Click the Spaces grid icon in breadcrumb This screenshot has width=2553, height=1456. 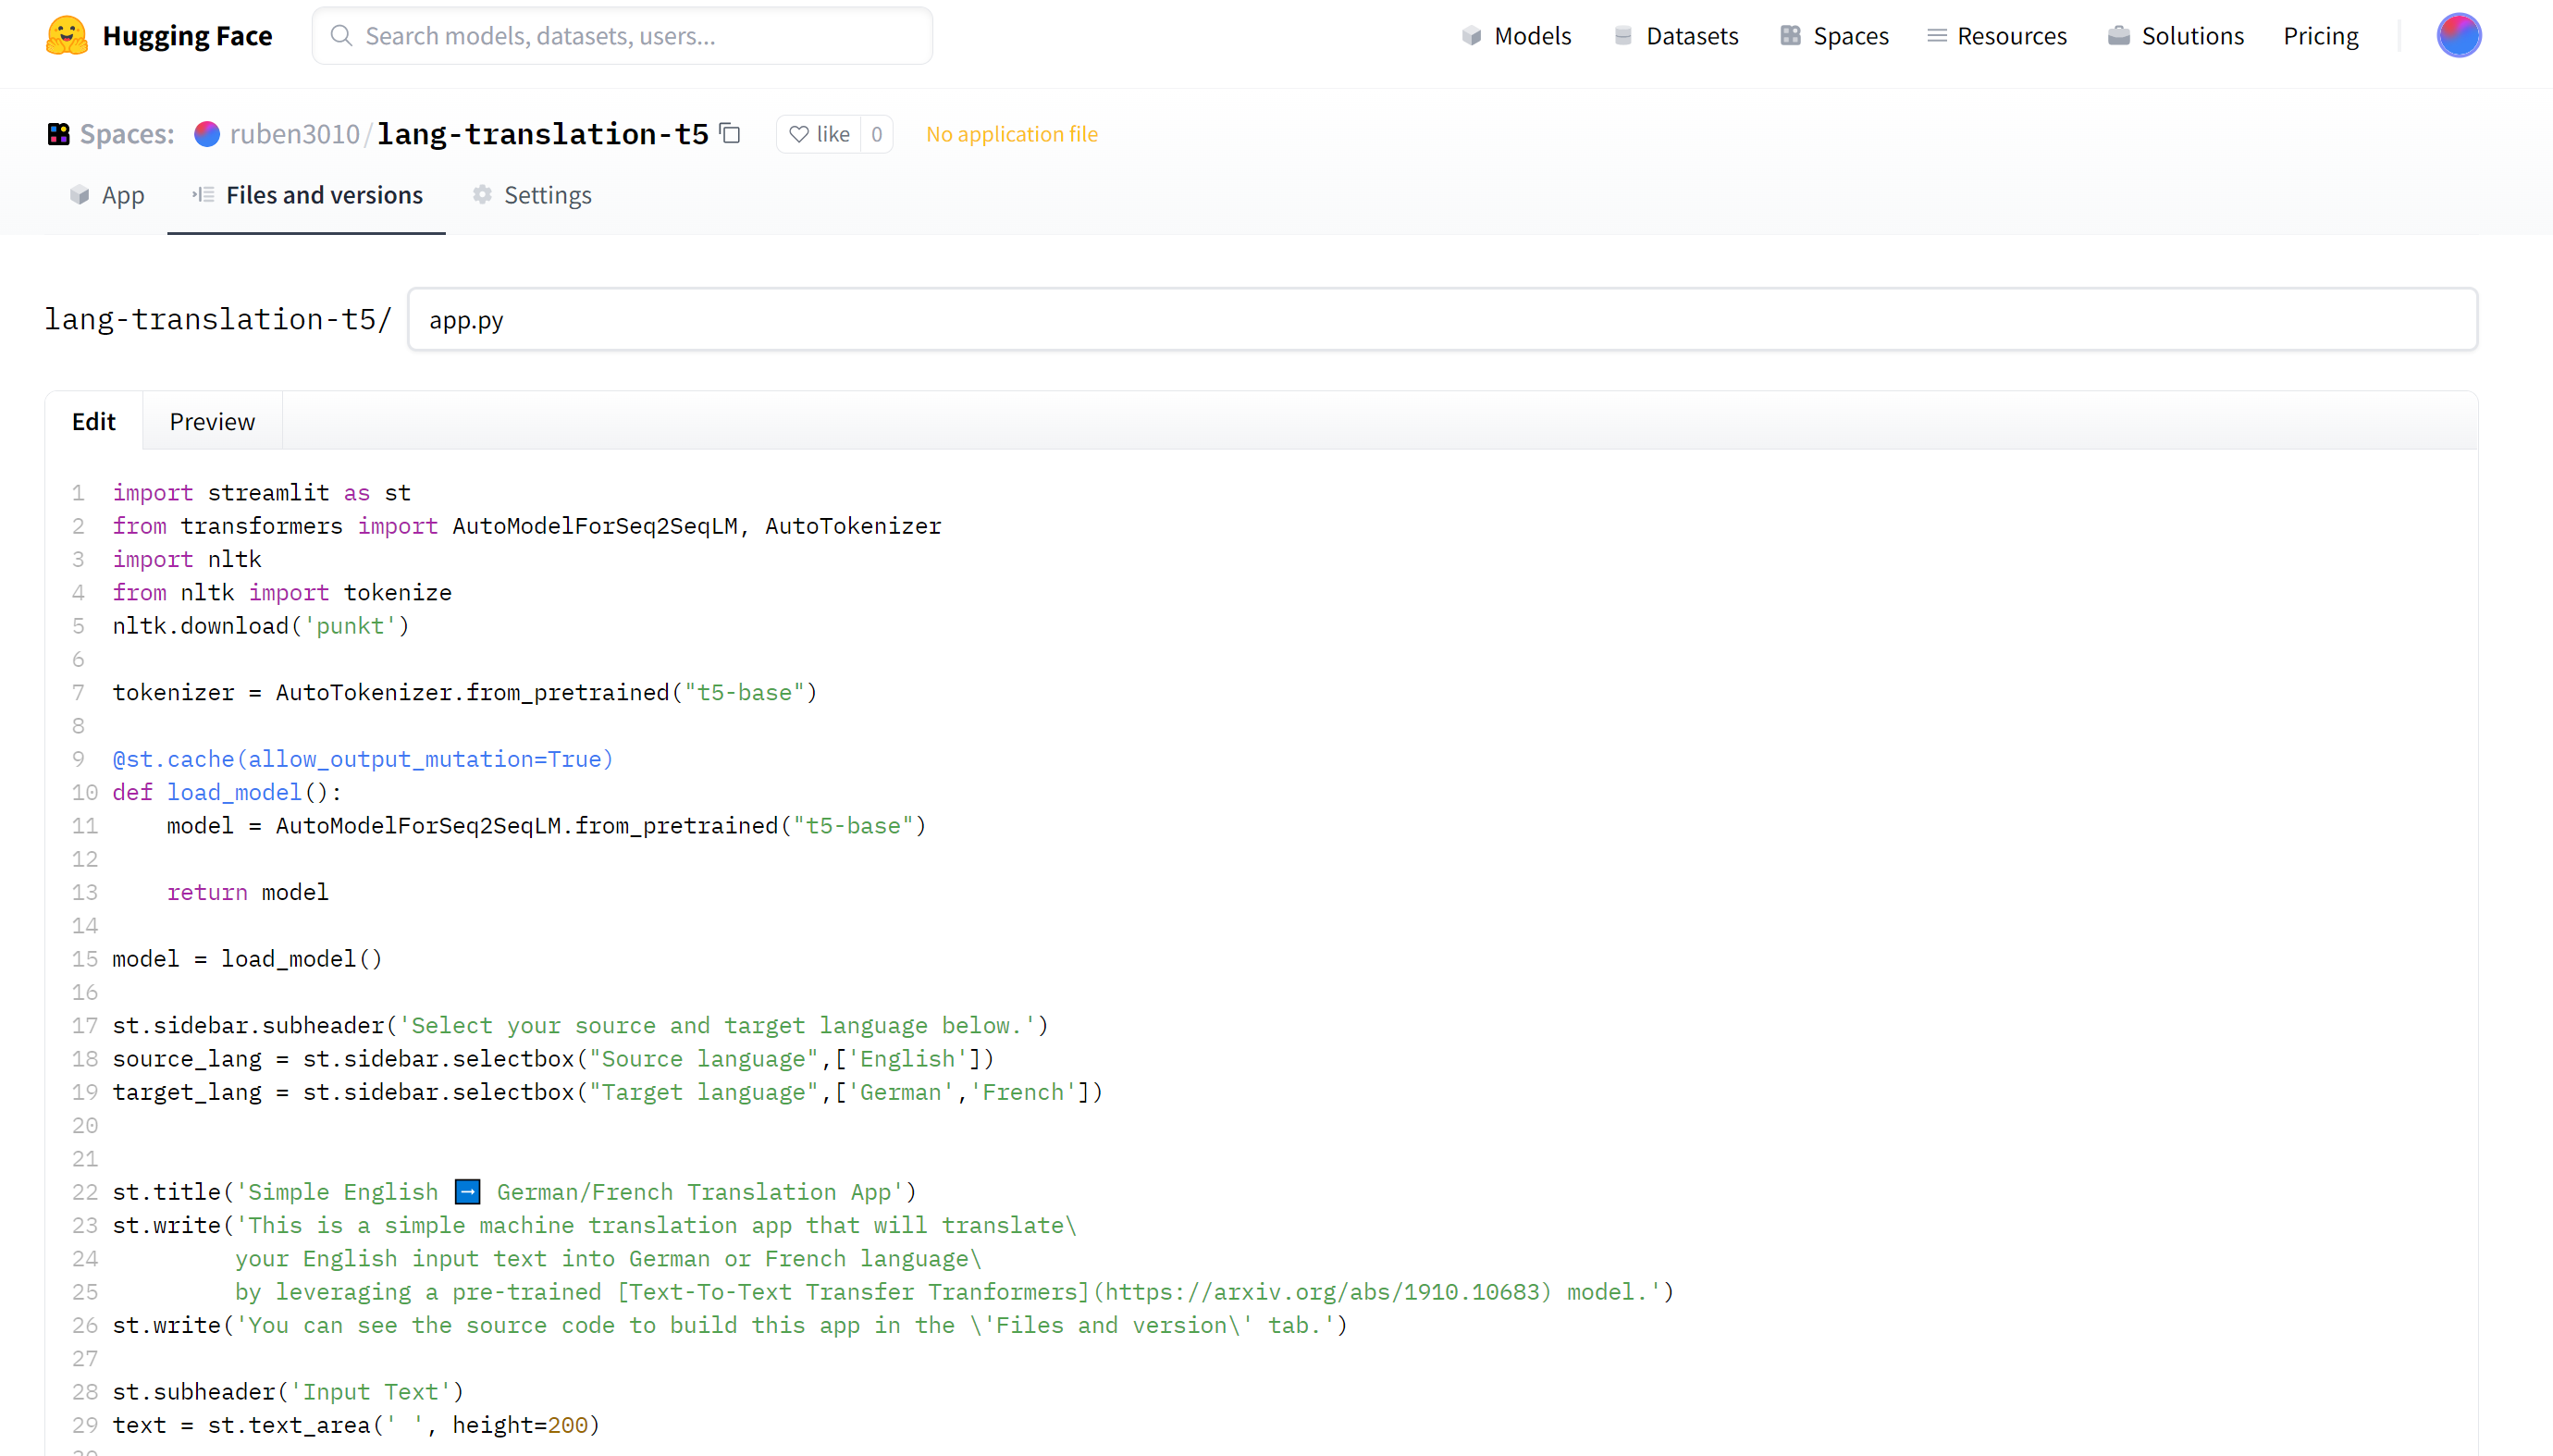(59, 134)
